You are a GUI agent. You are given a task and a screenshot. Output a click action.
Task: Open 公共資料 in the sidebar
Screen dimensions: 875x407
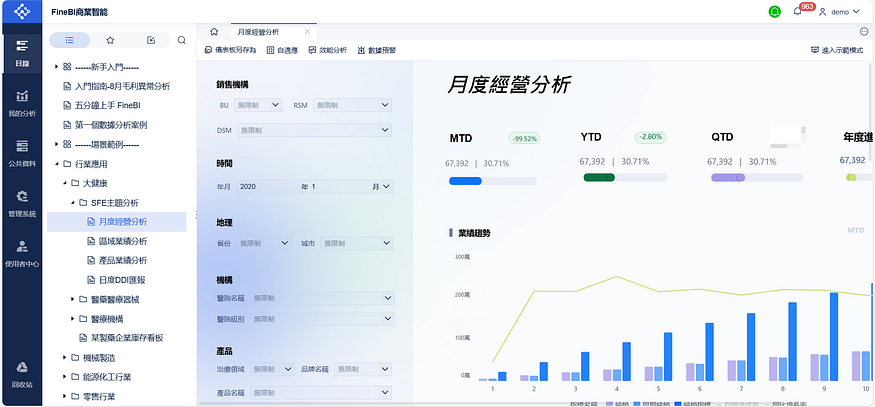pos(22,154)
